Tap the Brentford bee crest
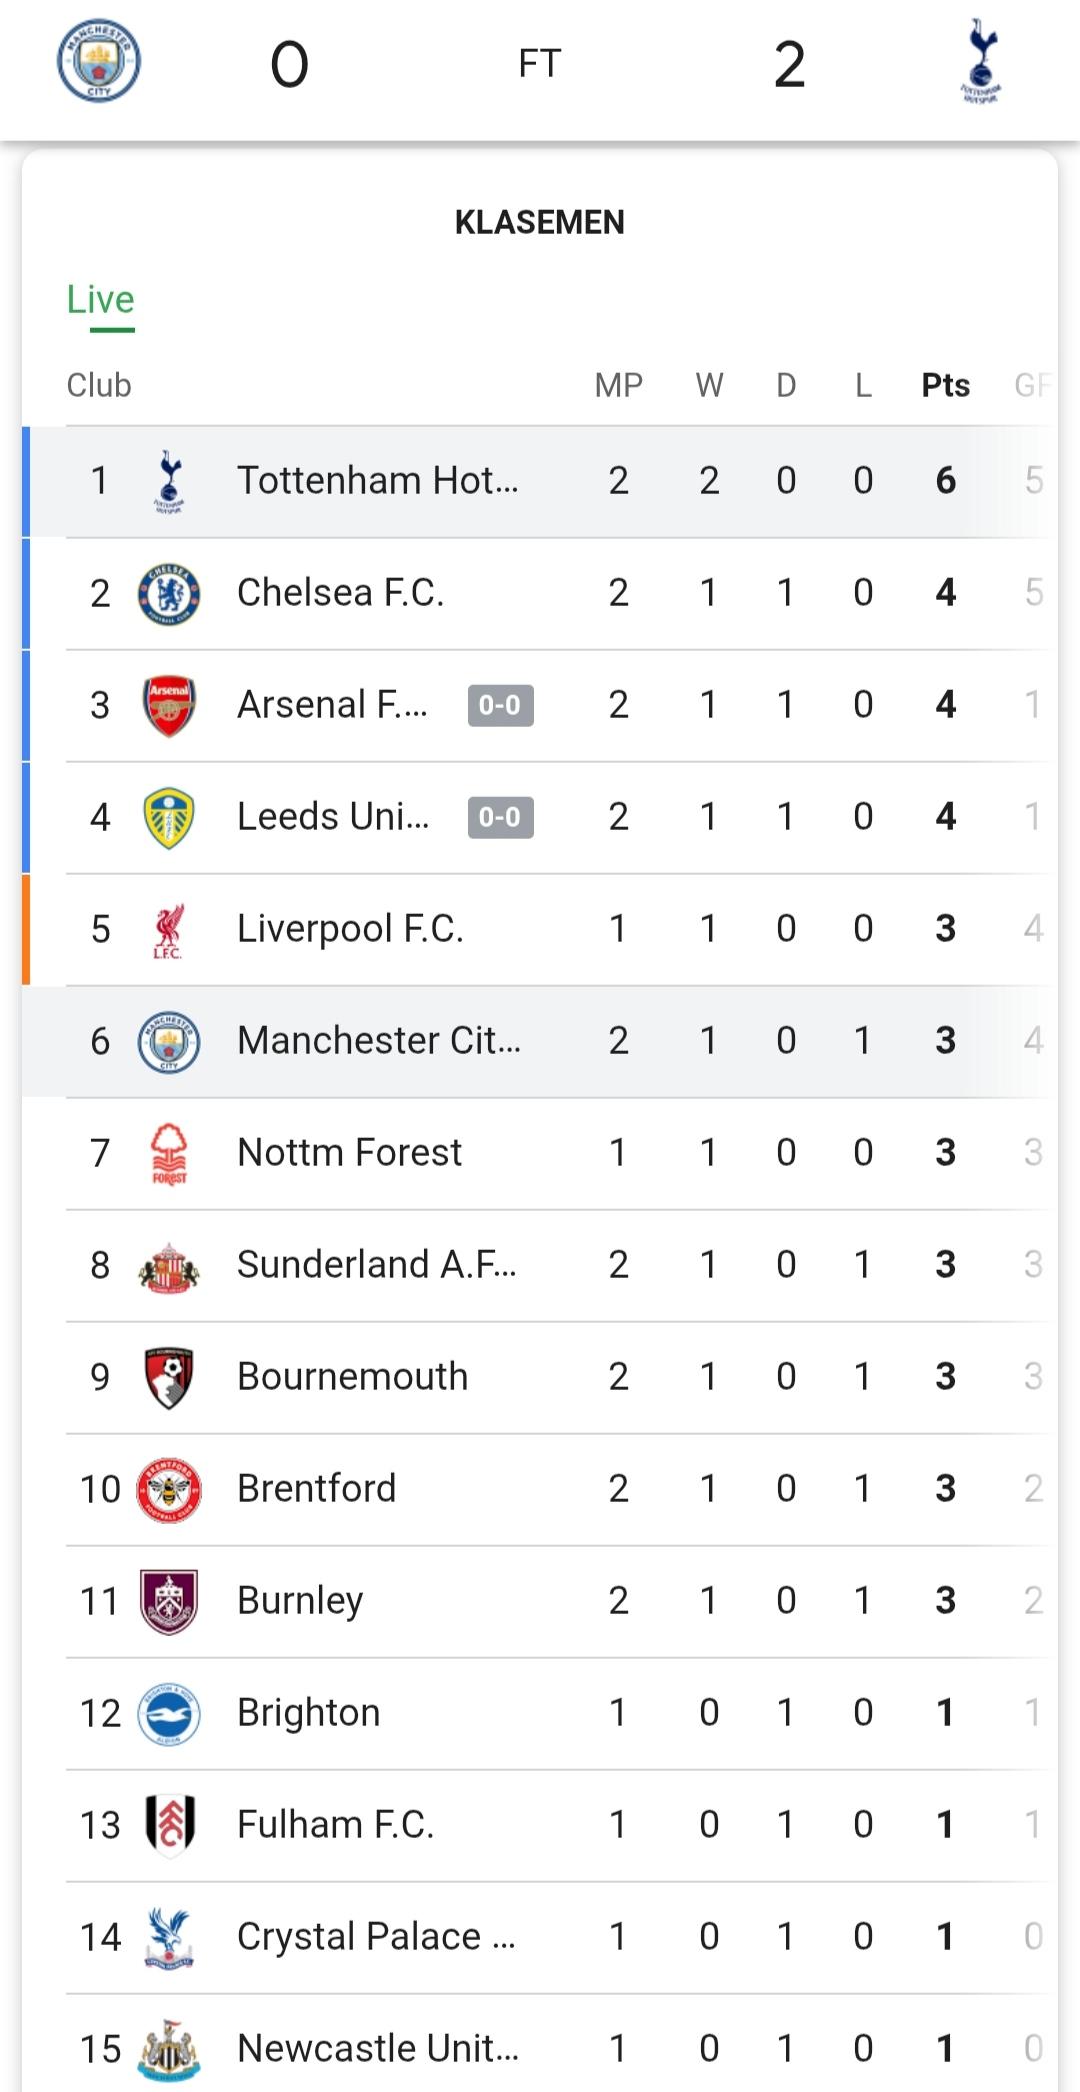1080x2092 pixels. pyautogui.click(x=169, y=1489)
